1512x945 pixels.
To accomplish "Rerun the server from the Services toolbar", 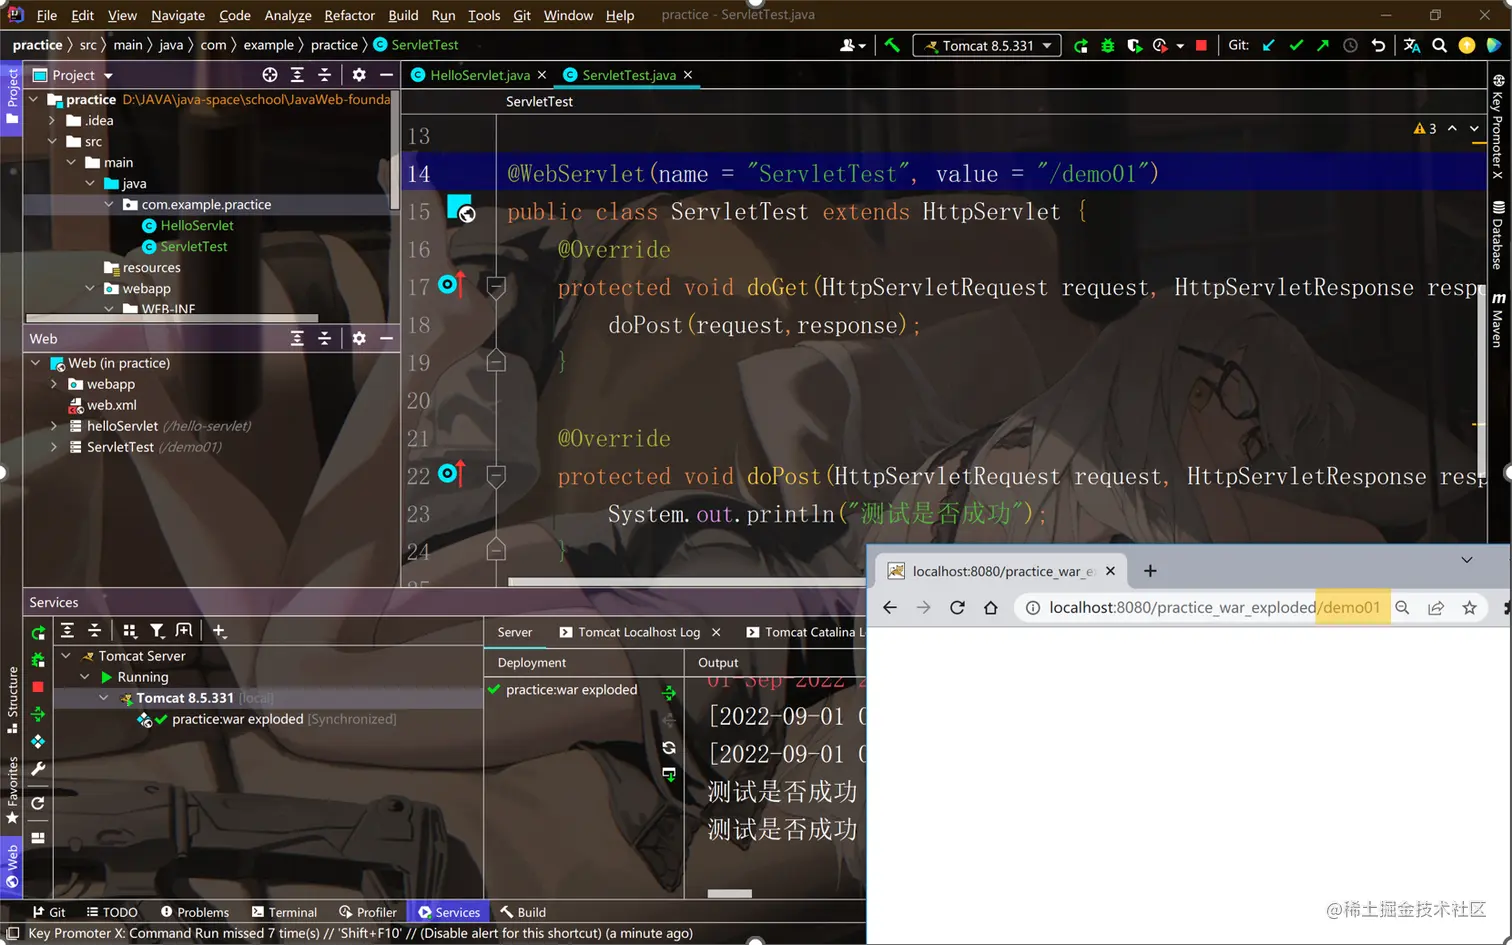I will [x=38, y=632].
